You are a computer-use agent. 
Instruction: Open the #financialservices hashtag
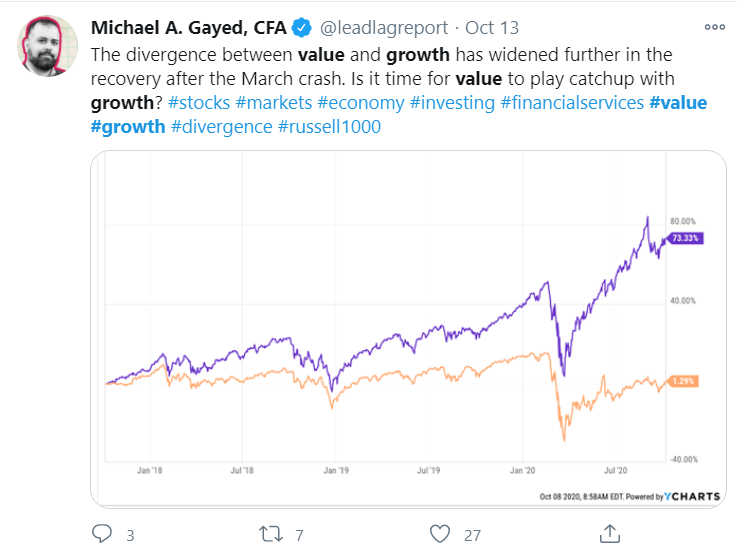tap(572, 102)
